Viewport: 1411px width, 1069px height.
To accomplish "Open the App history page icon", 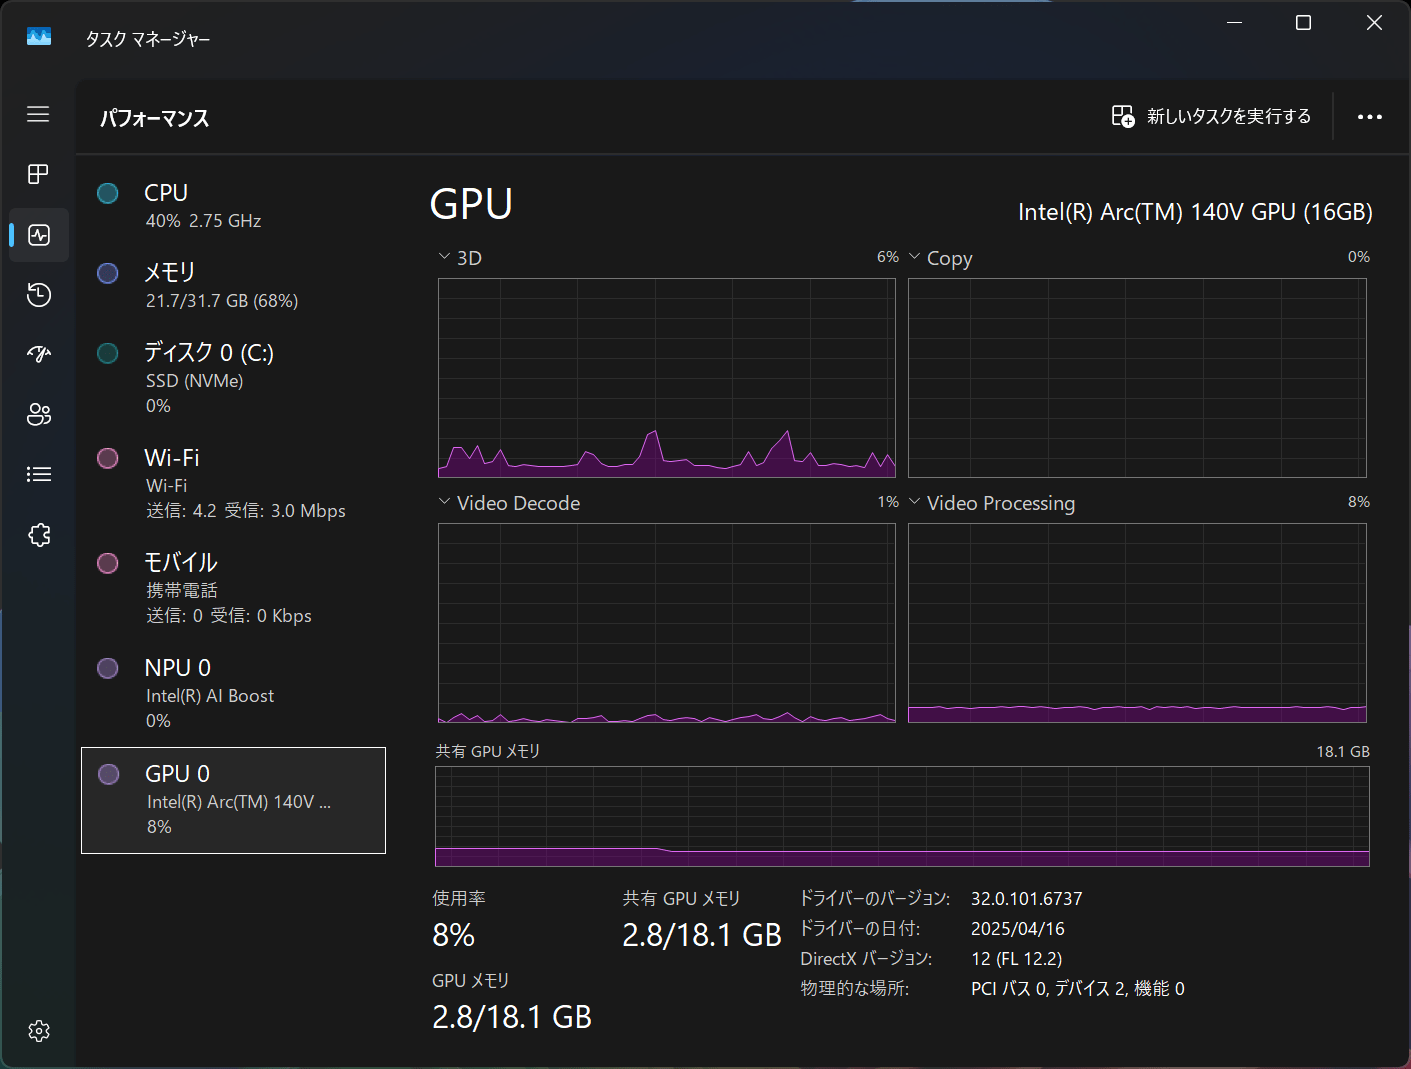I will point(39,295).
